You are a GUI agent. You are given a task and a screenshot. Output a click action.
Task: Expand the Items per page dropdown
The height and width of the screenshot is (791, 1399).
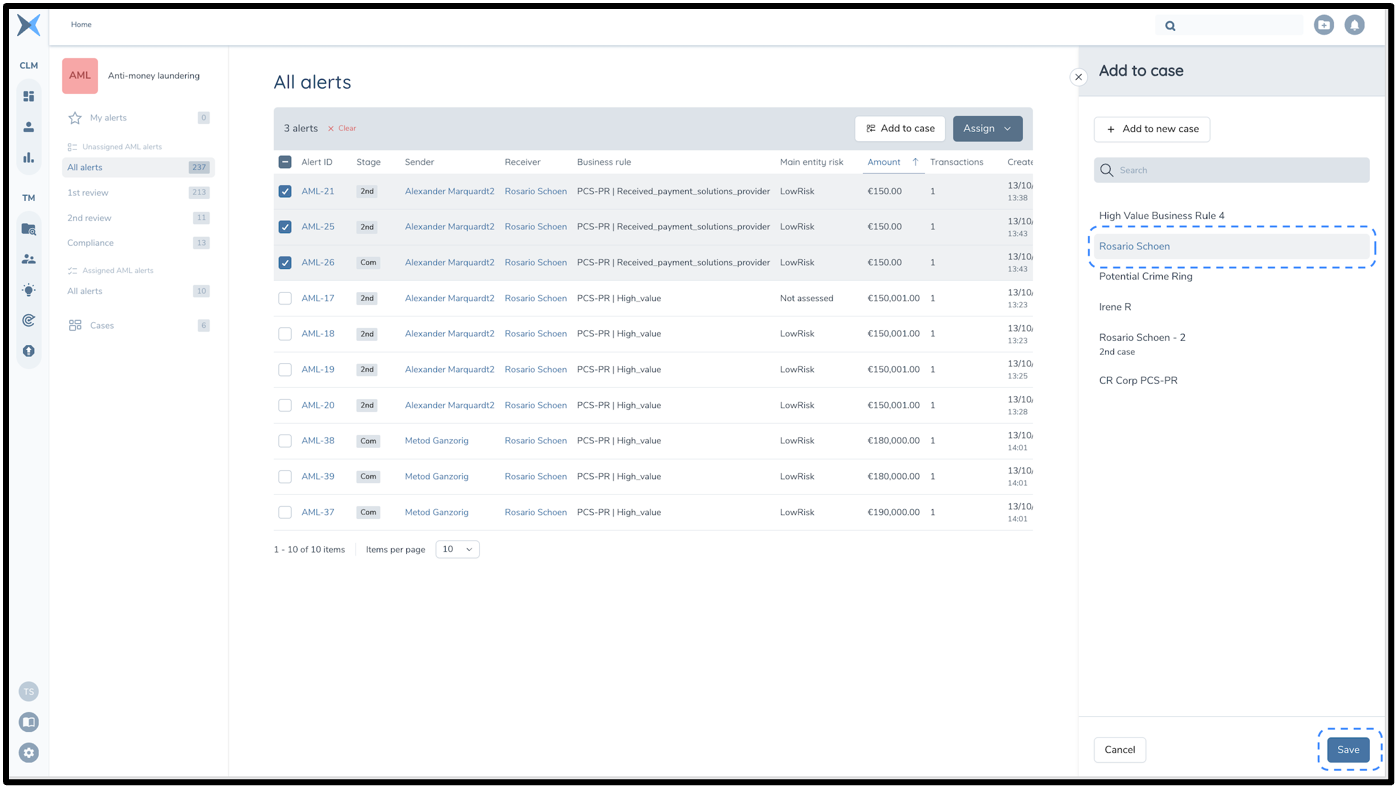click(457, 549)
